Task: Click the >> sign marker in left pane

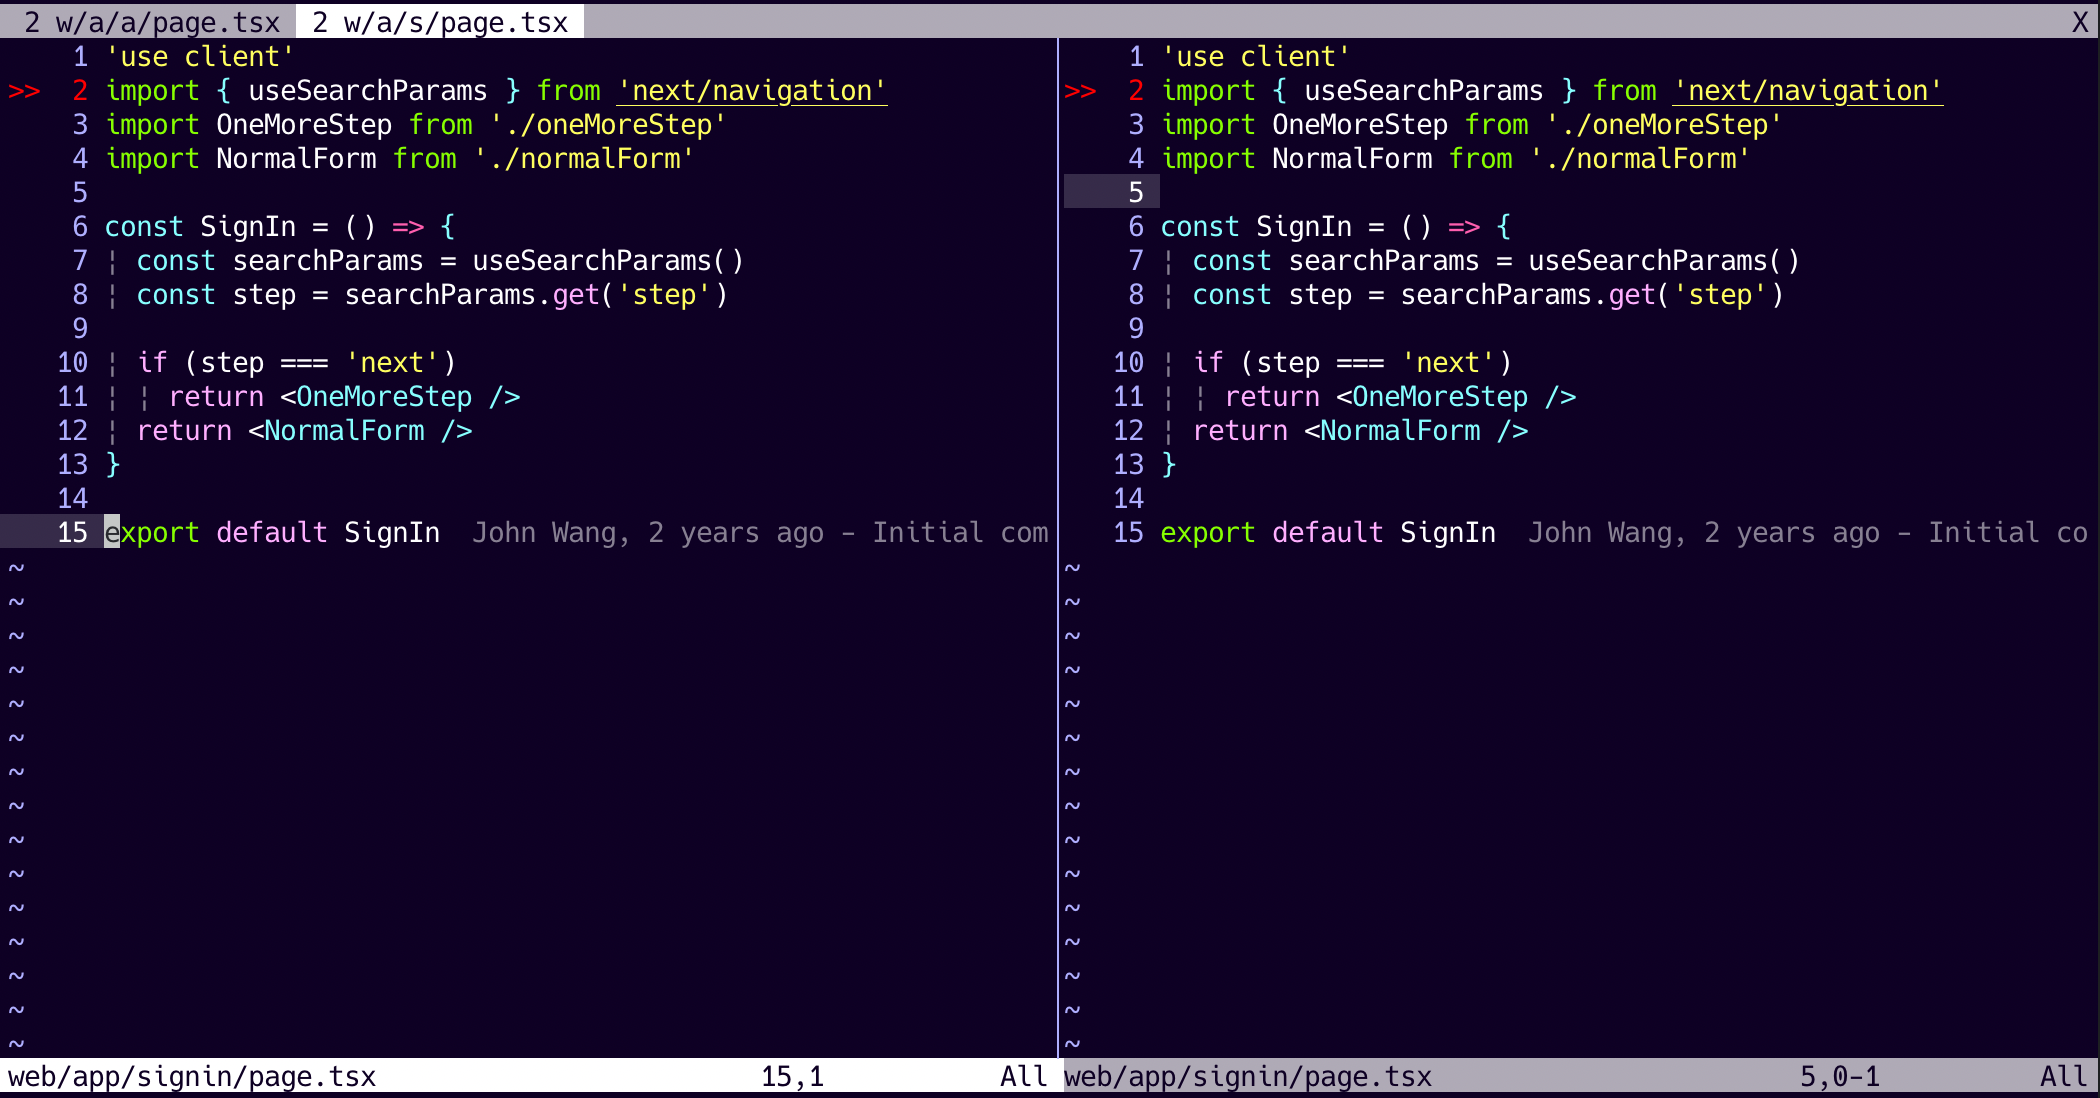Action: pyautogui.click(x=24, y=91)
